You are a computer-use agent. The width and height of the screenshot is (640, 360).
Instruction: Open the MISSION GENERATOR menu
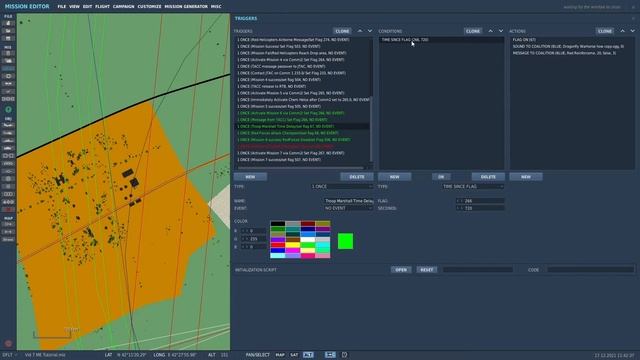click(x=186, y=7)
